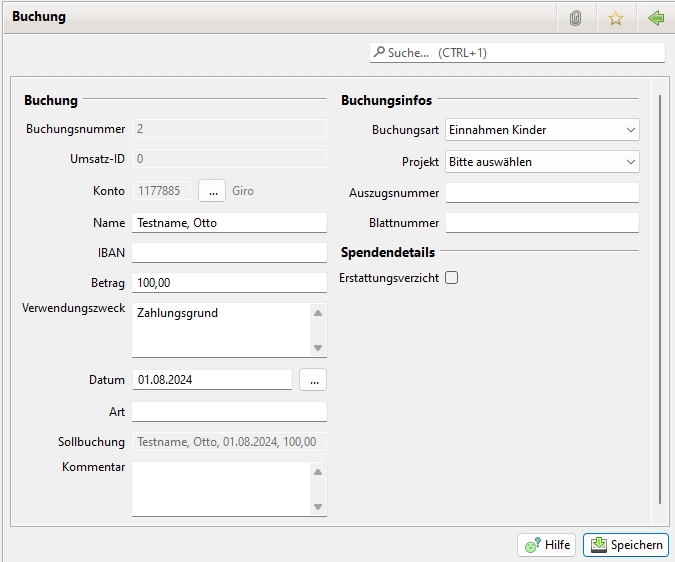Click the paperclip attachment icon
The height and width of the screenshot is (562, 675).
[575, 18]
